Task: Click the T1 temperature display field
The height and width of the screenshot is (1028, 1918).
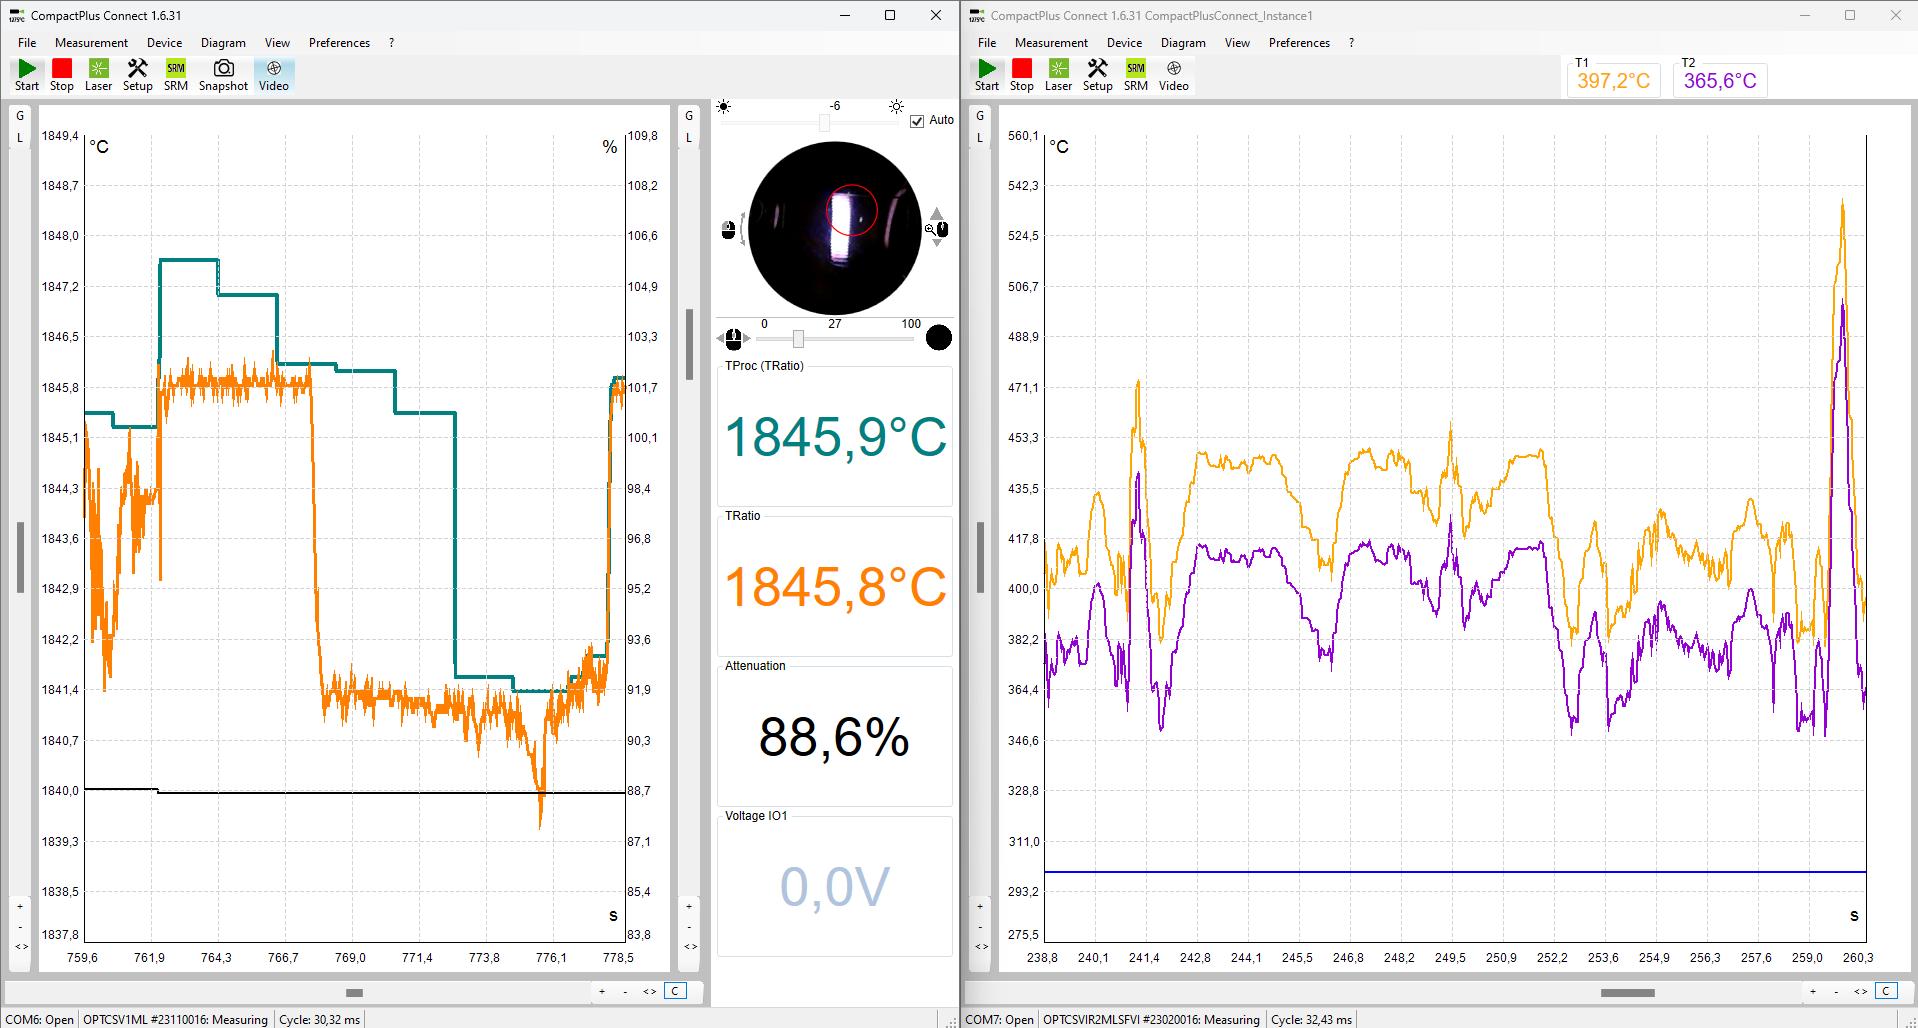Action: pos(1613,79)
